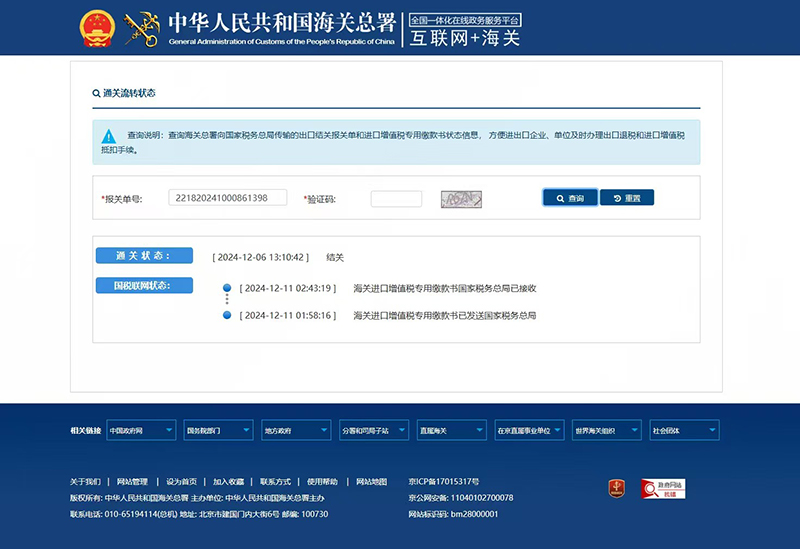Click the red government agency badge in footer

pyautogui.click(x=617, y=488)
